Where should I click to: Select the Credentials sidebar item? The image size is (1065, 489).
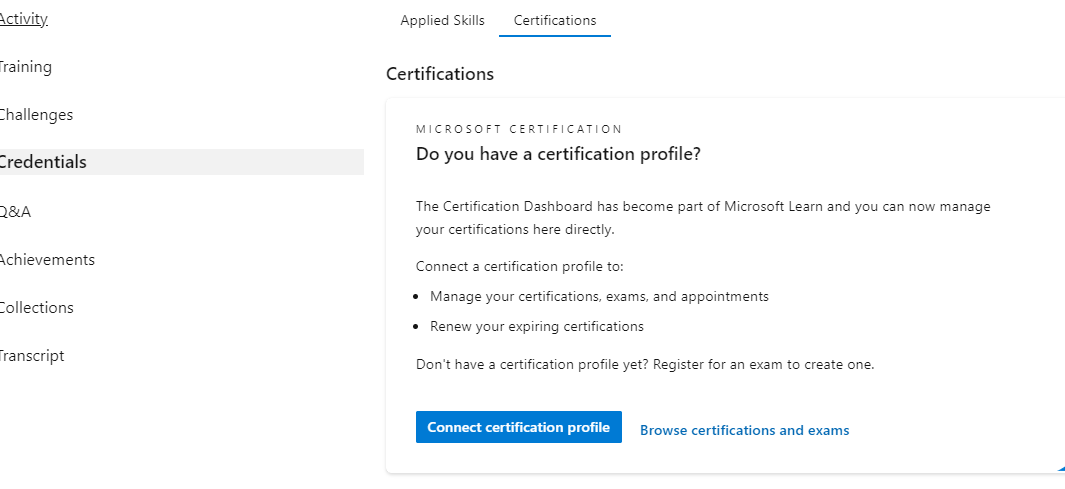(181, 162)
